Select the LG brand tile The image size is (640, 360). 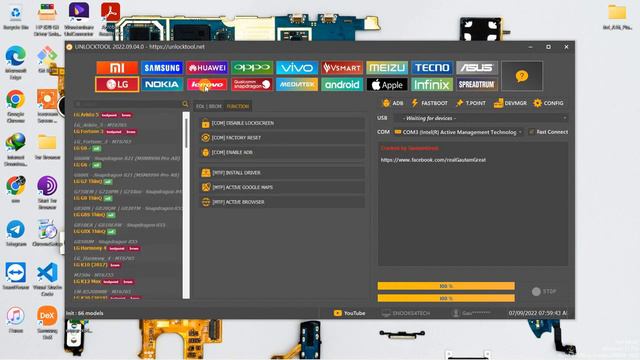point(117,84)
